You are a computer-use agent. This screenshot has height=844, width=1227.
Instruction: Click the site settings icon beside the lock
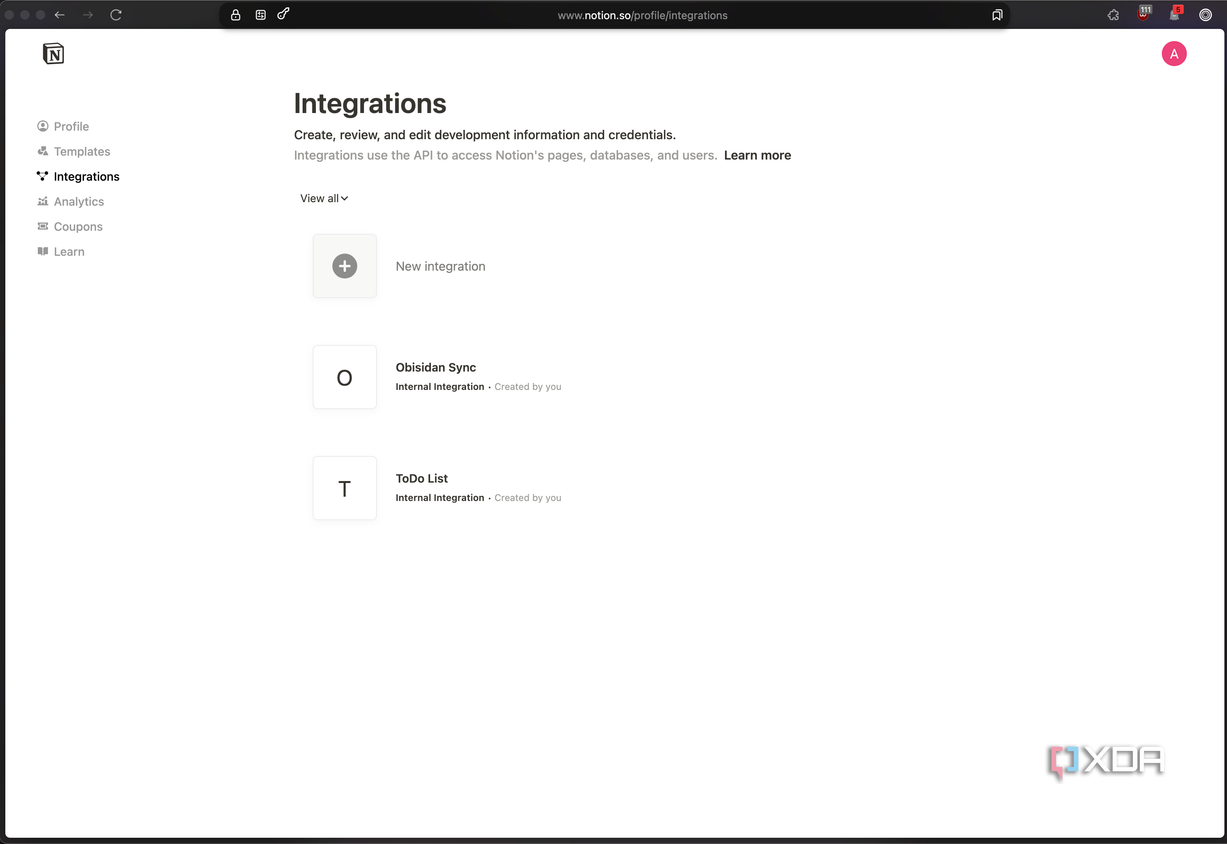point(261,15)
